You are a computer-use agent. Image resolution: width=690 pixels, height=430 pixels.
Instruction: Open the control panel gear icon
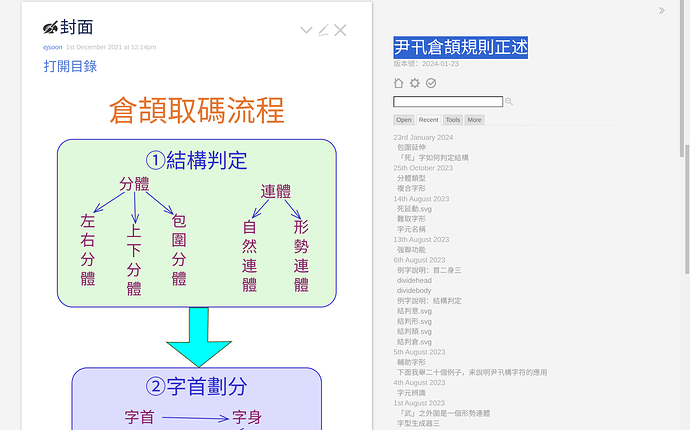pyautogui.click(x=415, y=83)
